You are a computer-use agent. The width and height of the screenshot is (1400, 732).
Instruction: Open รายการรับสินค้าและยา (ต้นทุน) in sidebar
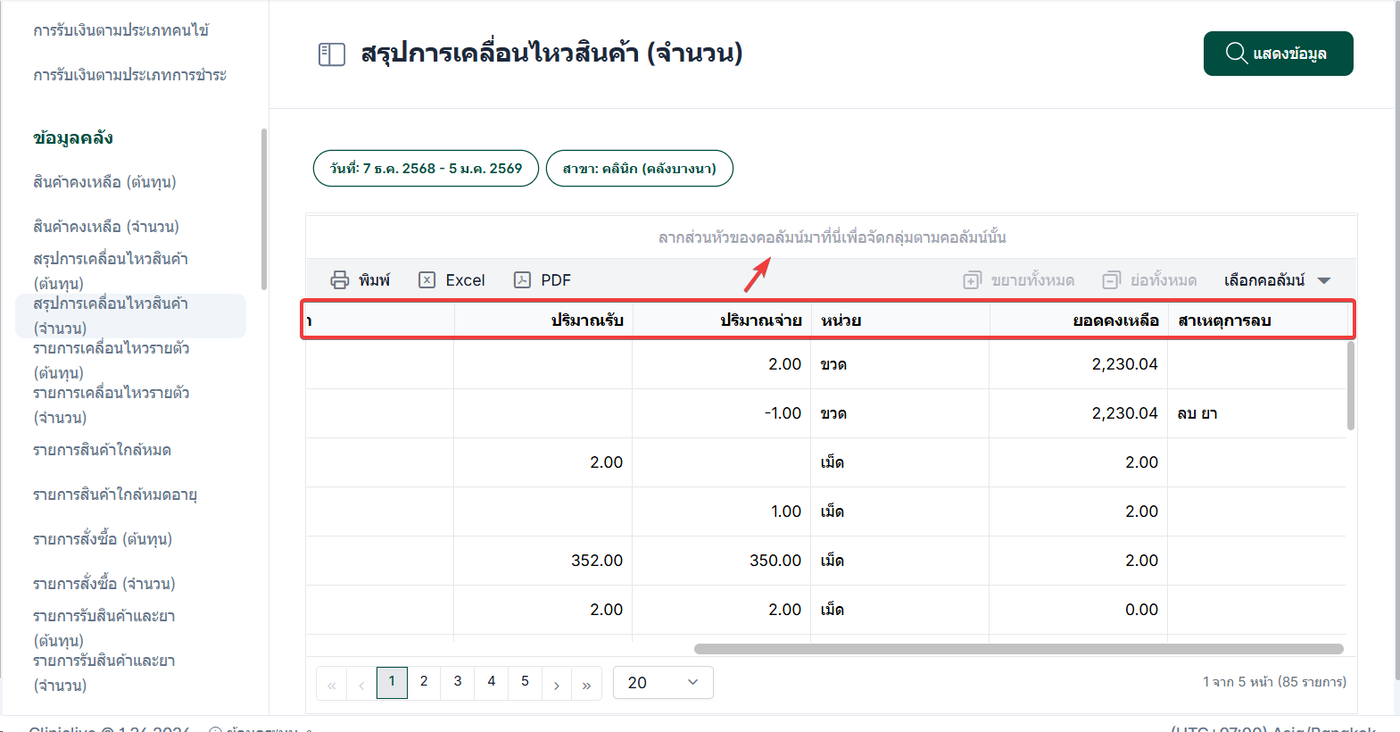(x=104, y=628)
